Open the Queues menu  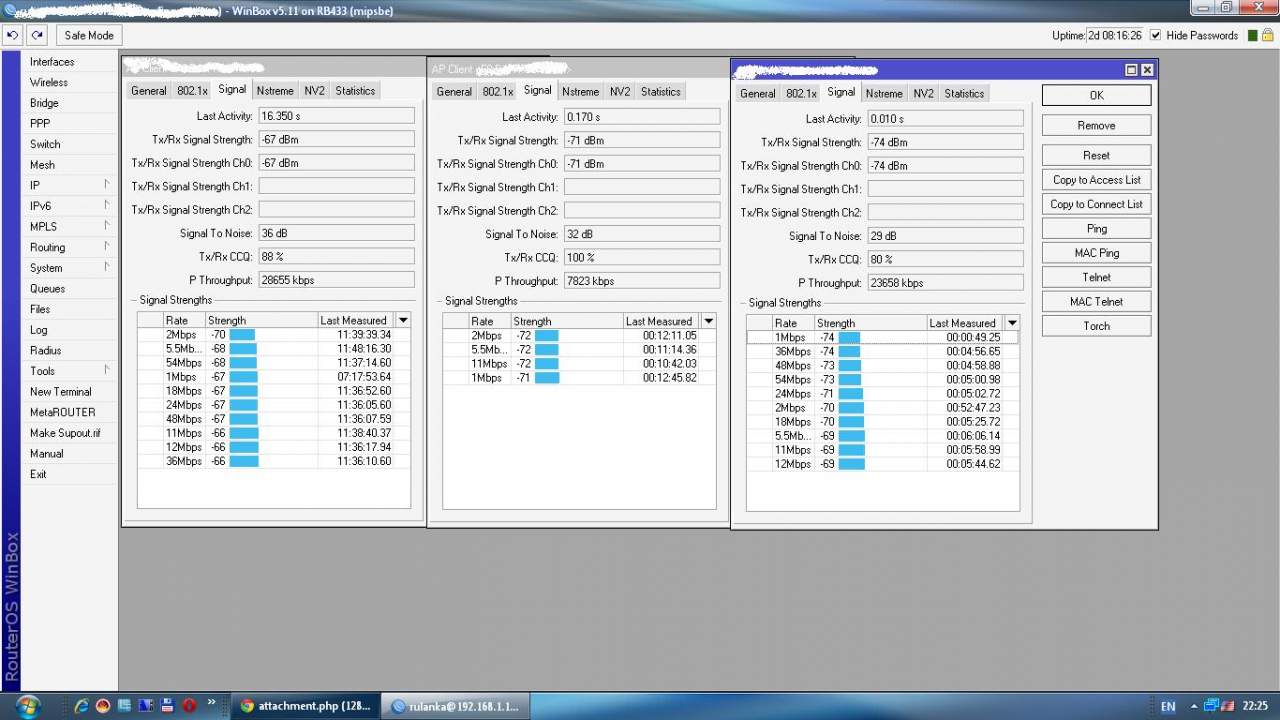pyautogui.click(x=47, y=289)
